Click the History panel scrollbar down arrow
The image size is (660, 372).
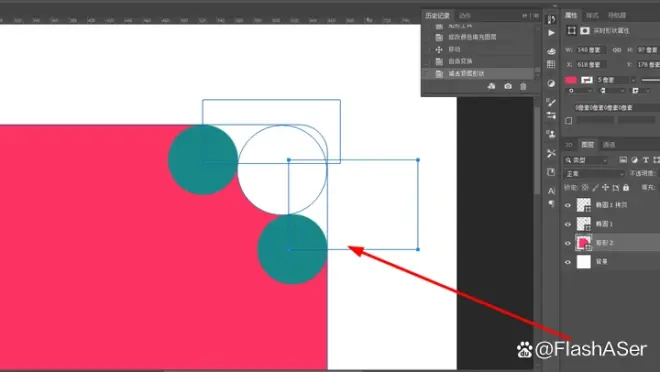tap(537, 74)
